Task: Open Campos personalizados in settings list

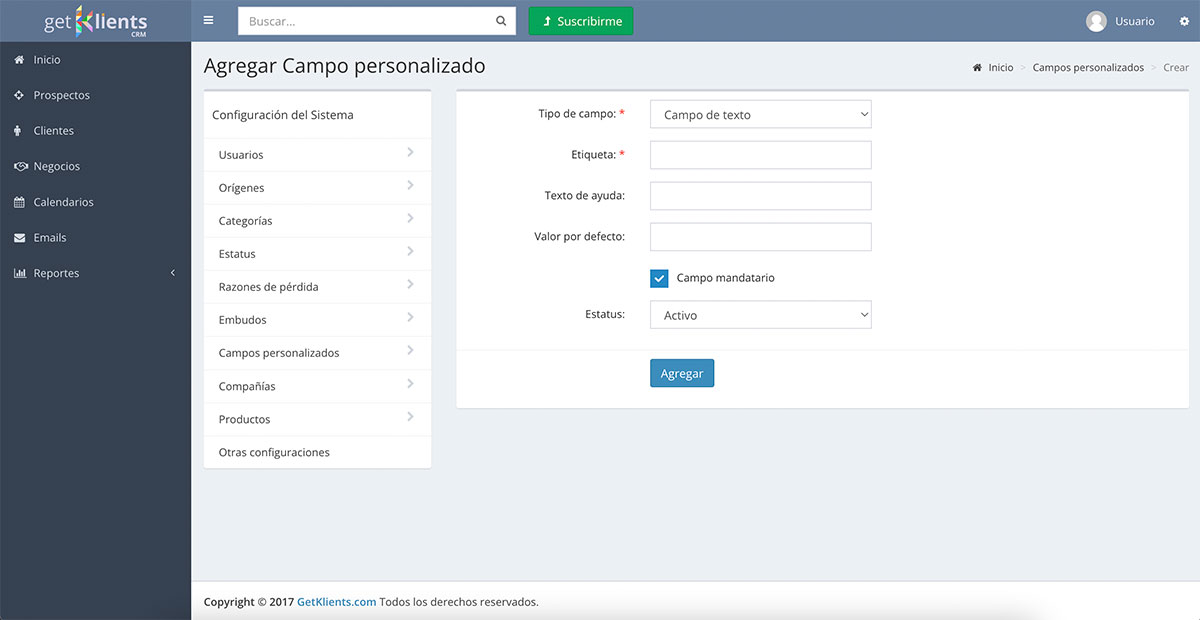Action: coord(279,353)
